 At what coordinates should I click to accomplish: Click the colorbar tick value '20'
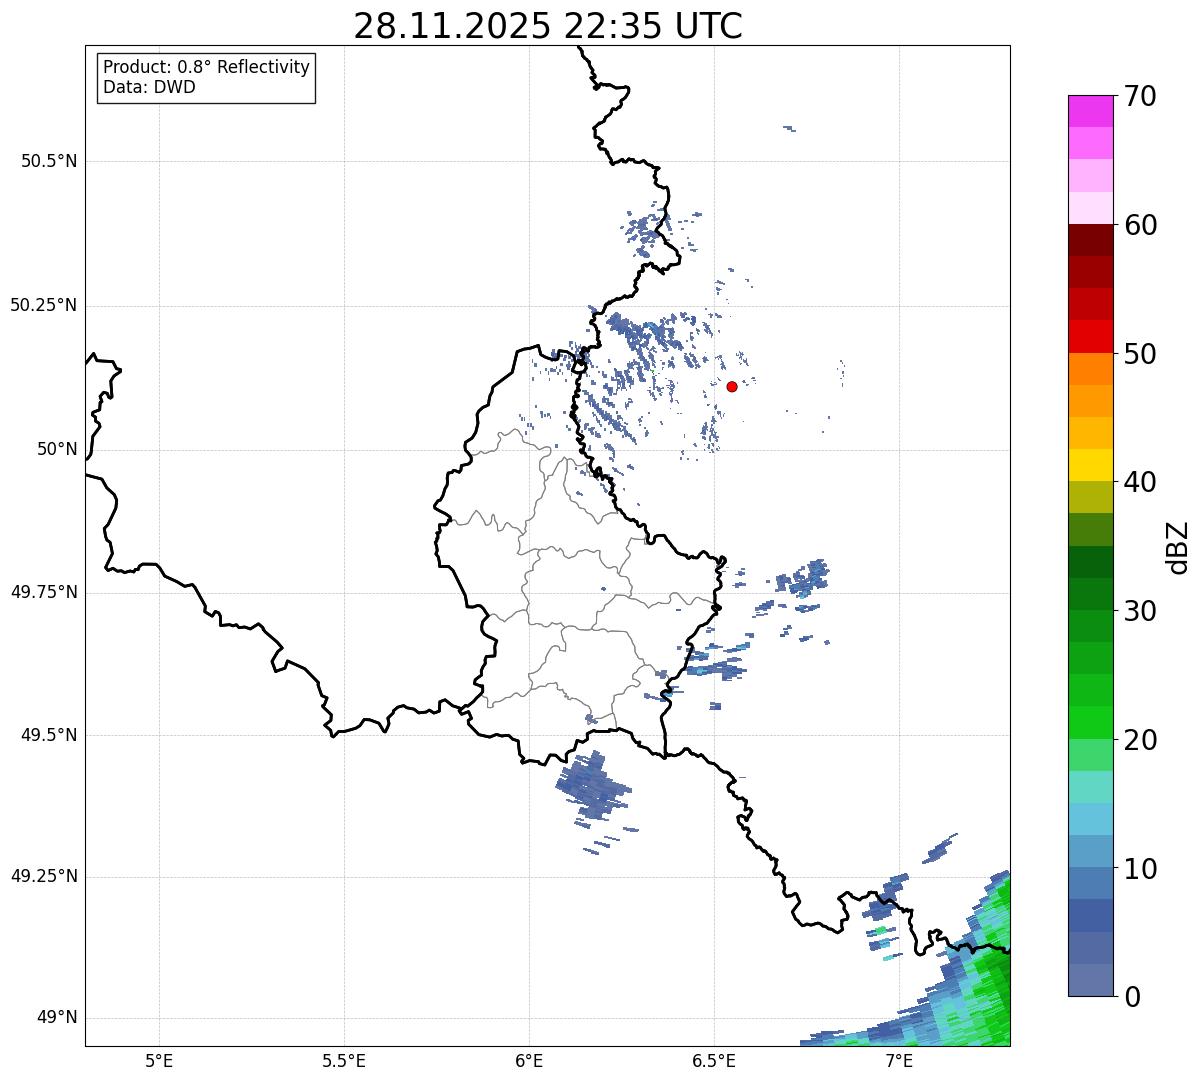tap(1140, 740)
